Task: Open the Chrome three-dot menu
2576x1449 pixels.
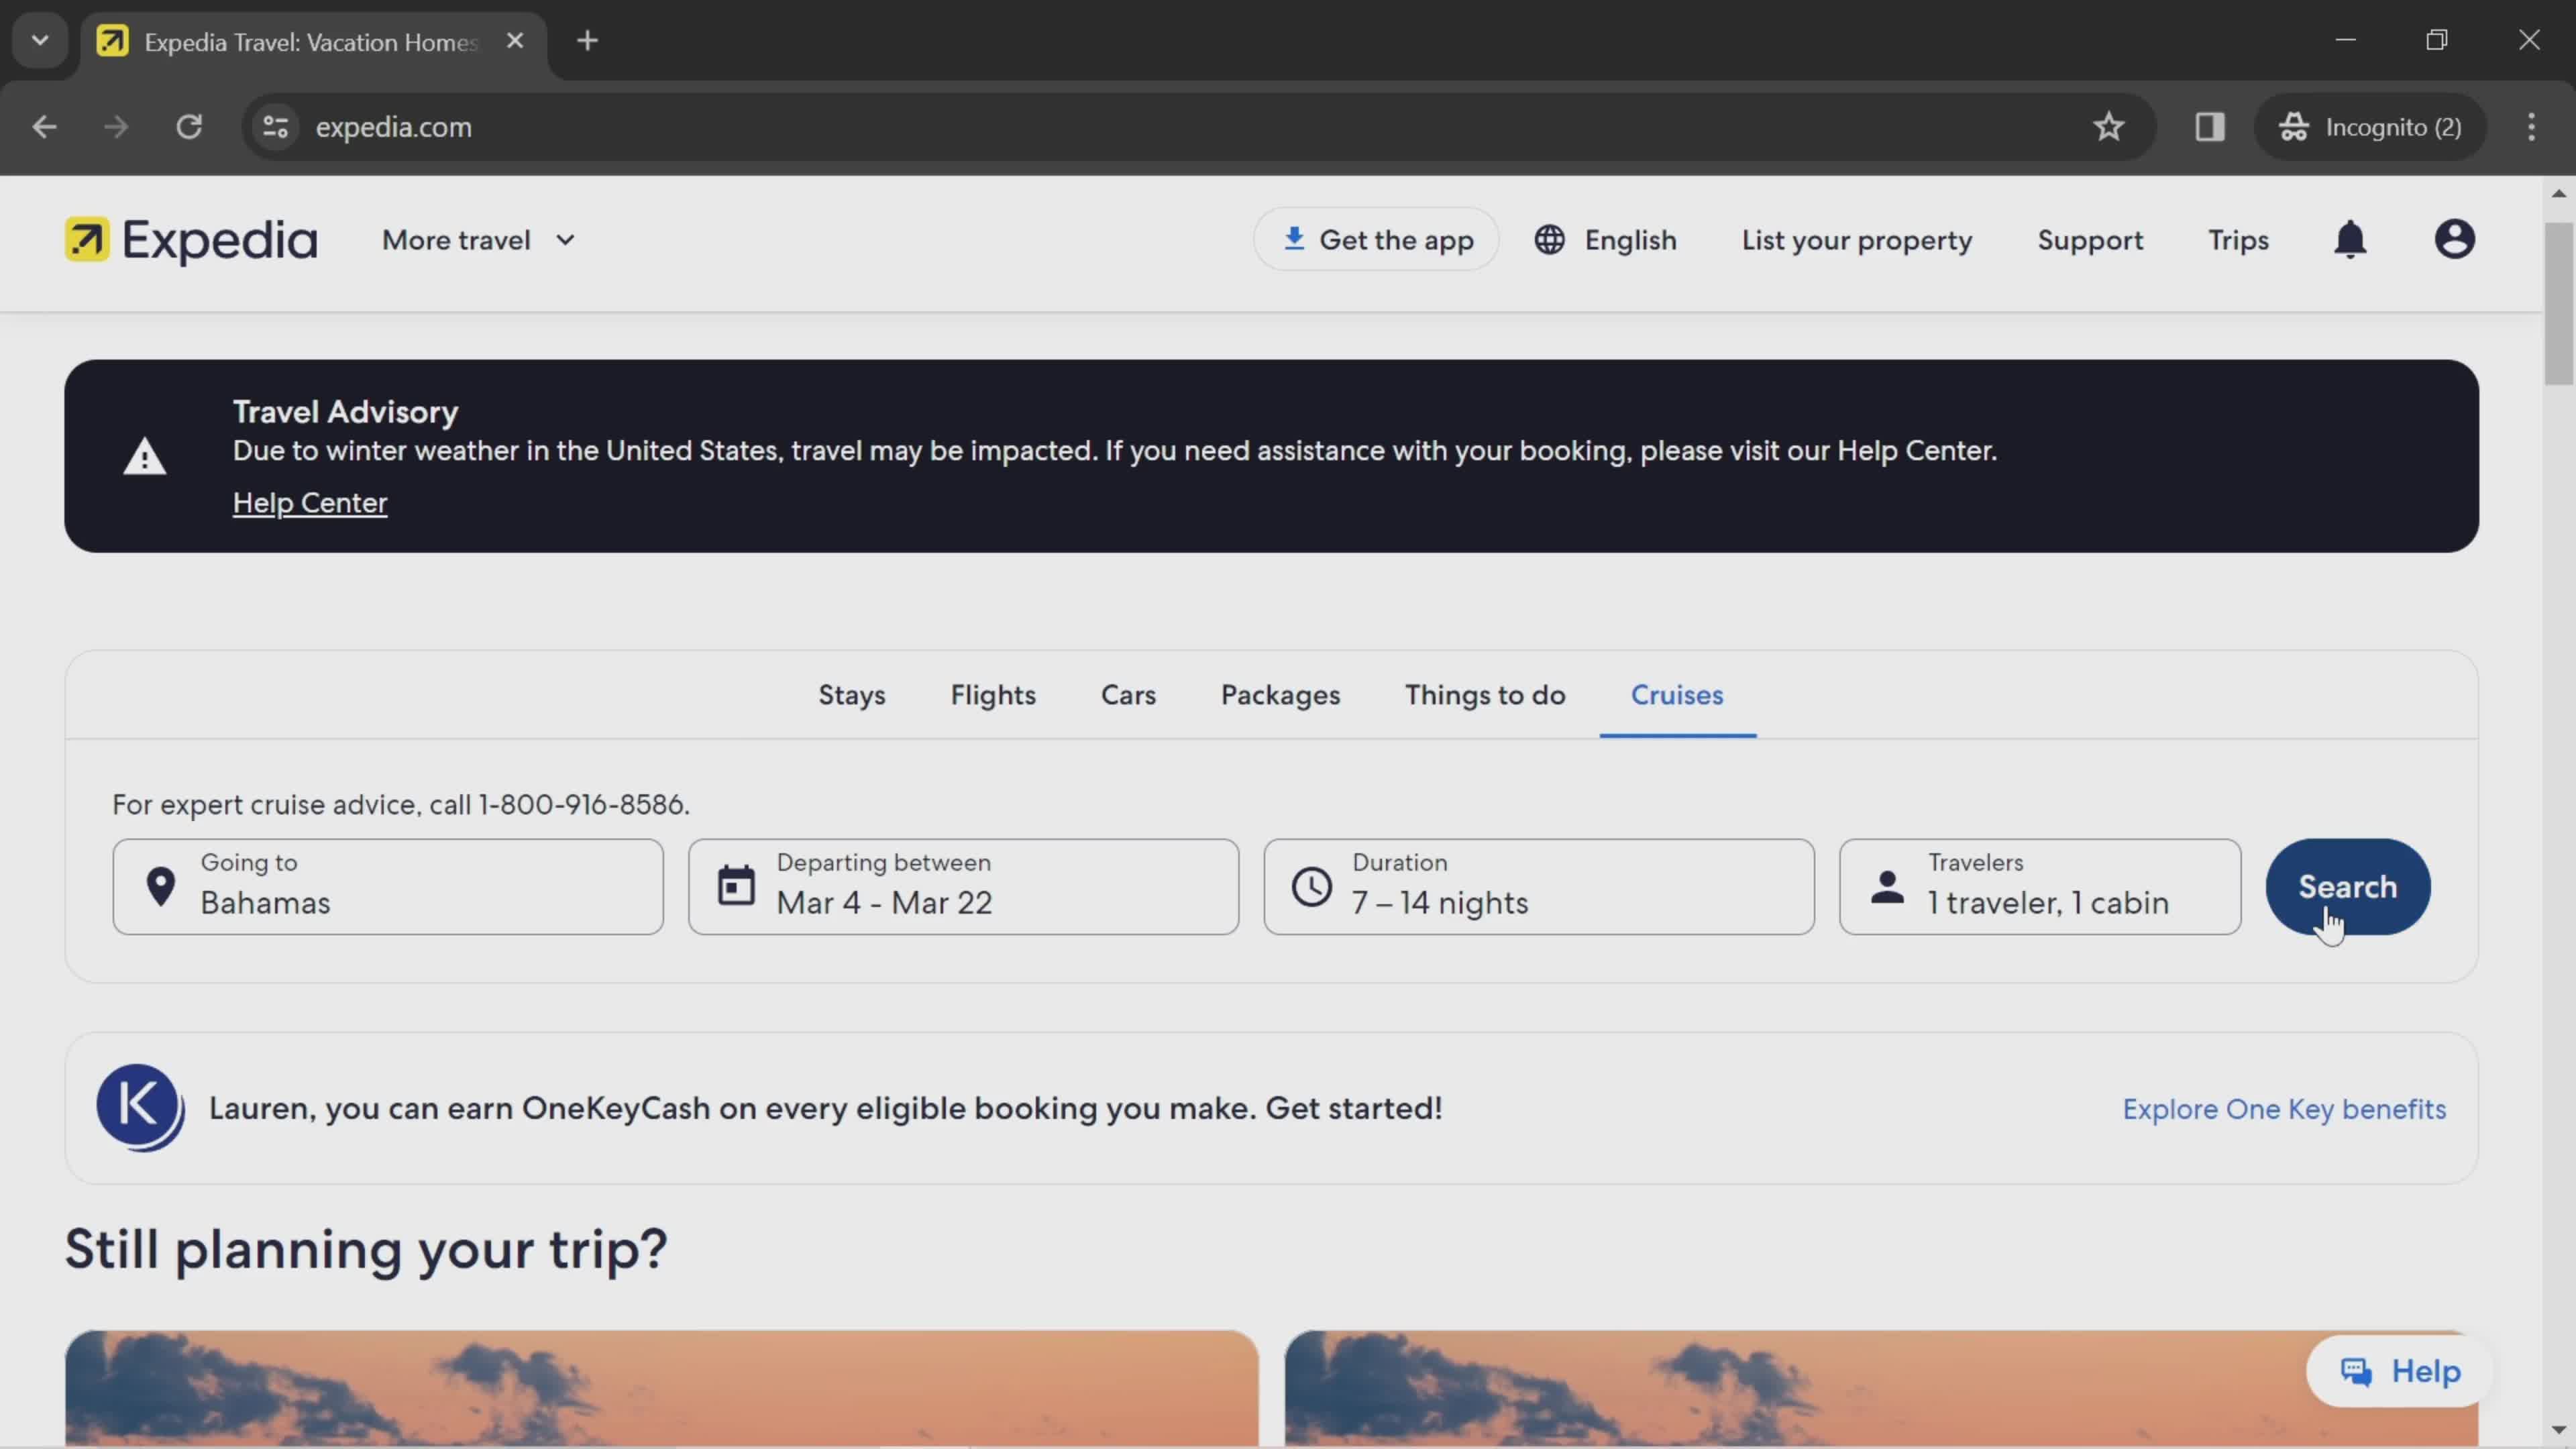Action: point(2531,127)
